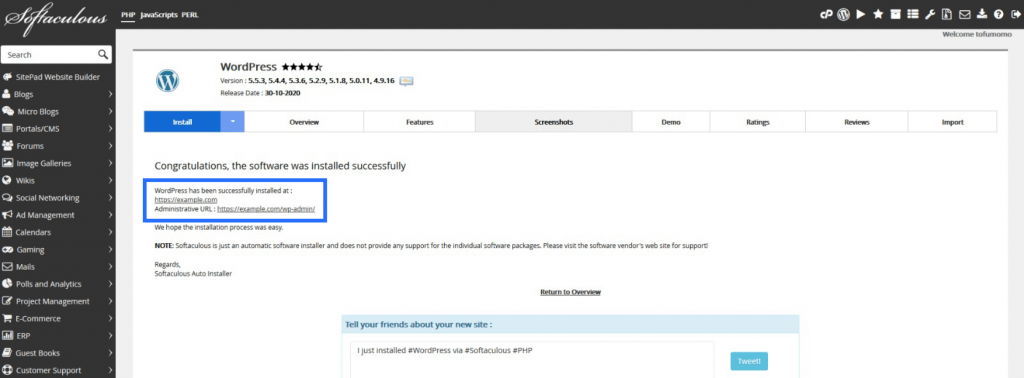
Task: Open the changelog icon next to versions
Action: (406, 81)
